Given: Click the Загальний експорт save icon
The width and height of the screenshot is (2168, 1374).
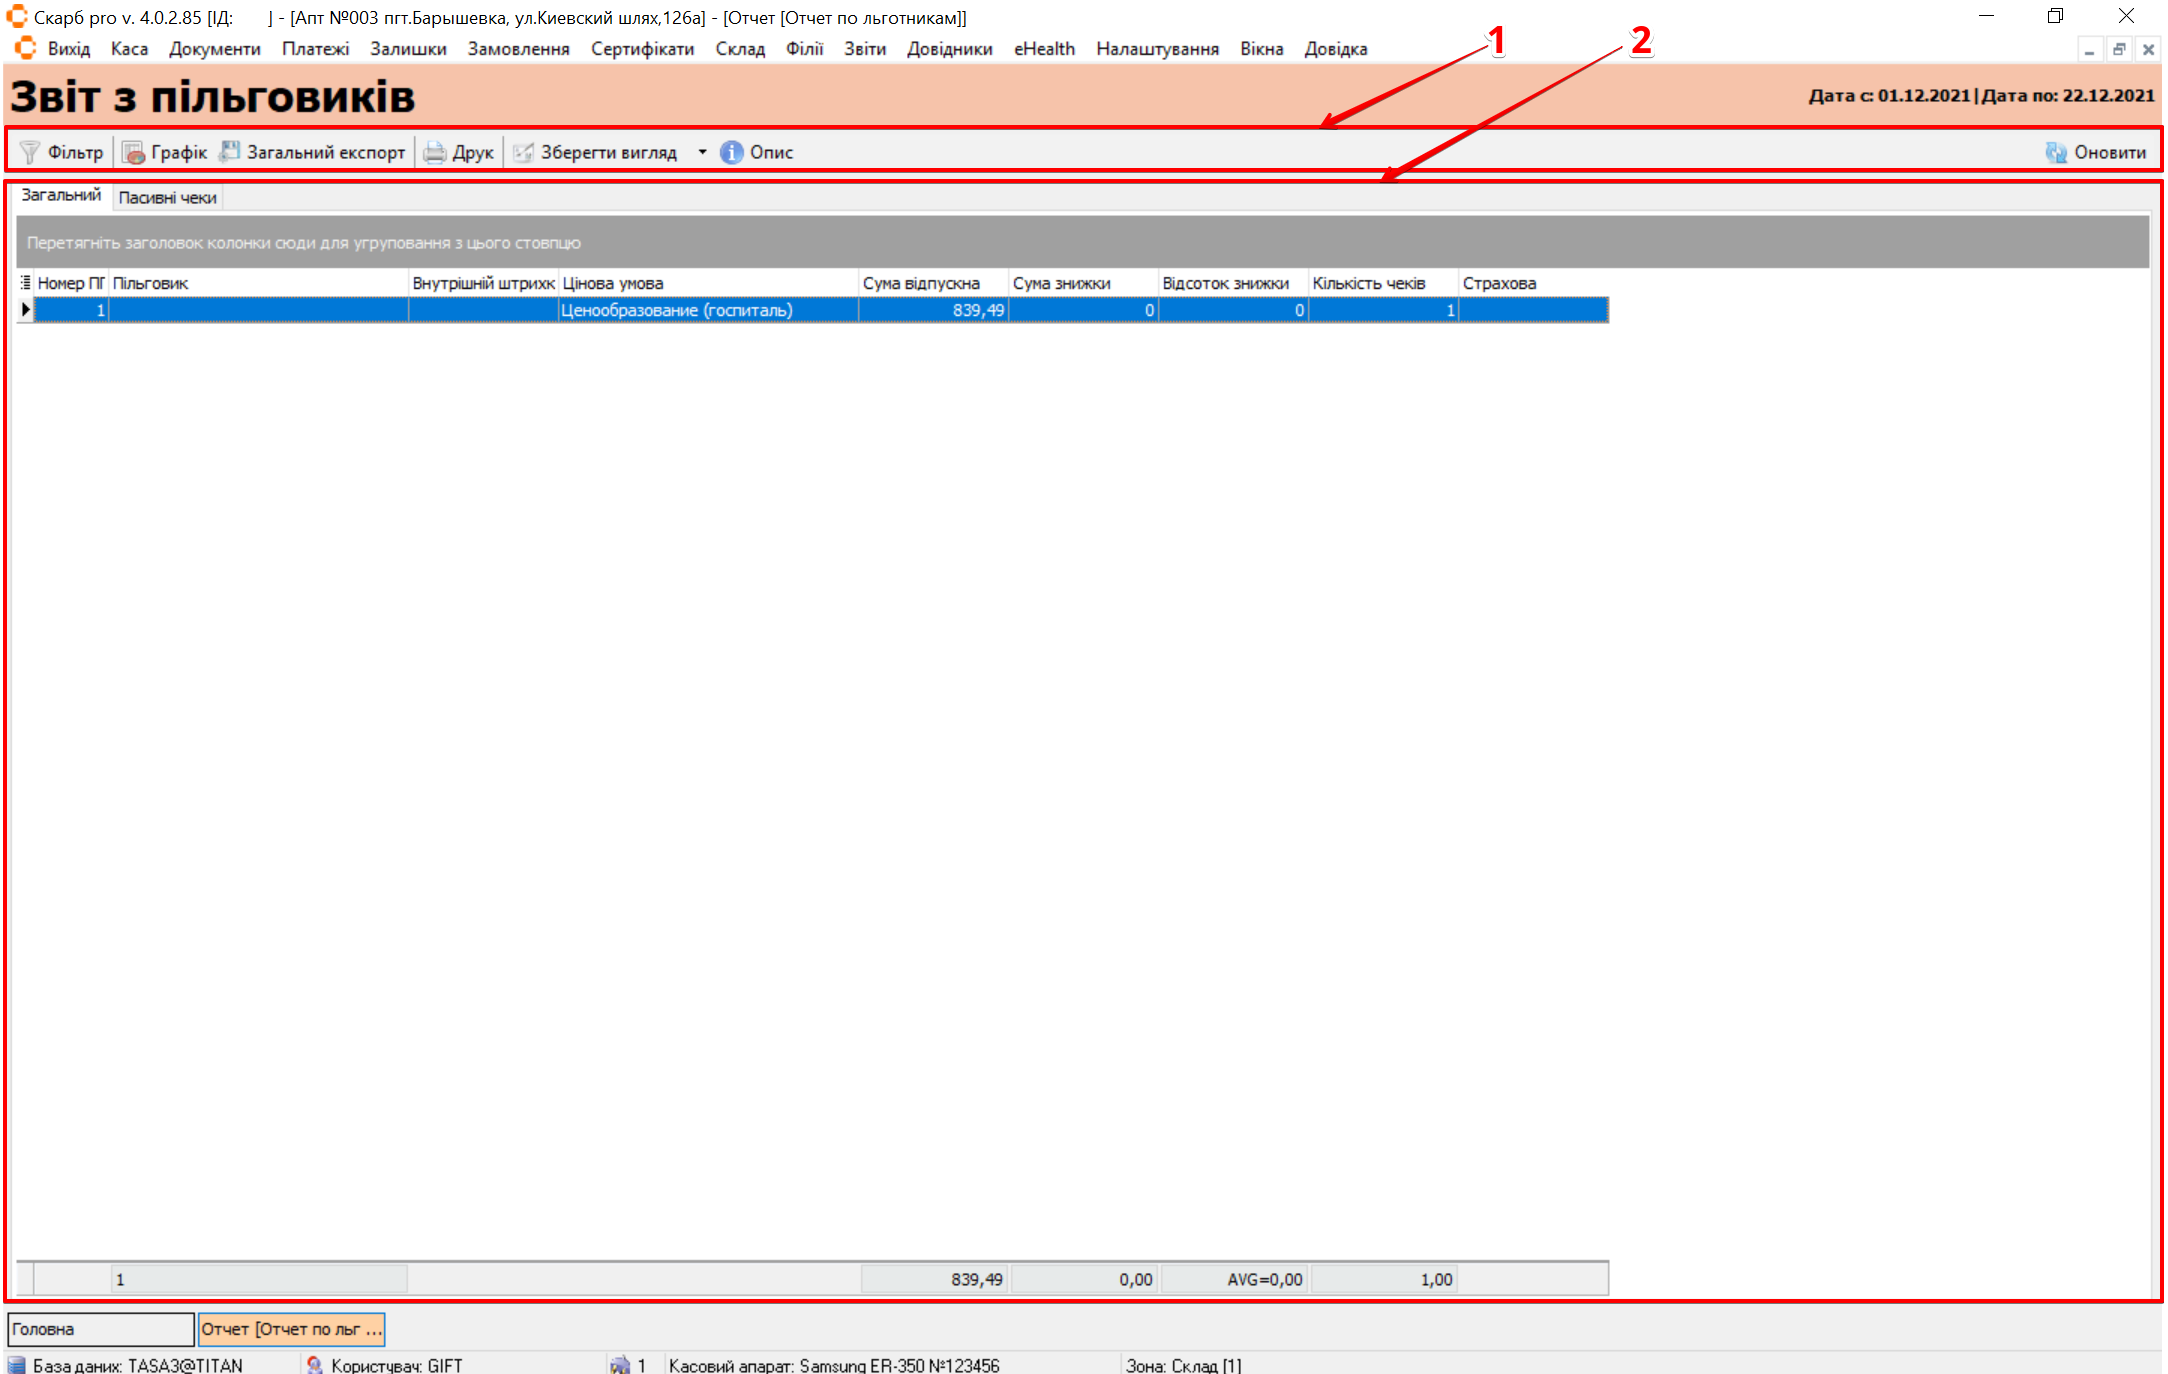Looking at the screenshot, I should tap(230, 152).
